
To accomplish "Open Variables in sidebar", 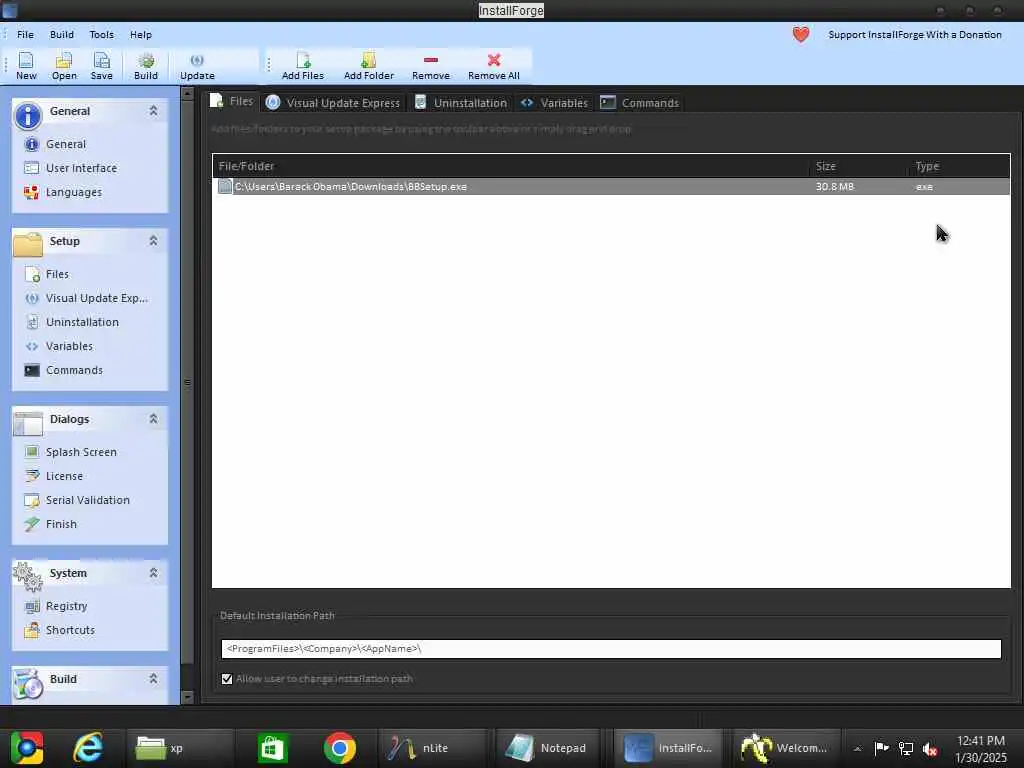I will (59, 346).
